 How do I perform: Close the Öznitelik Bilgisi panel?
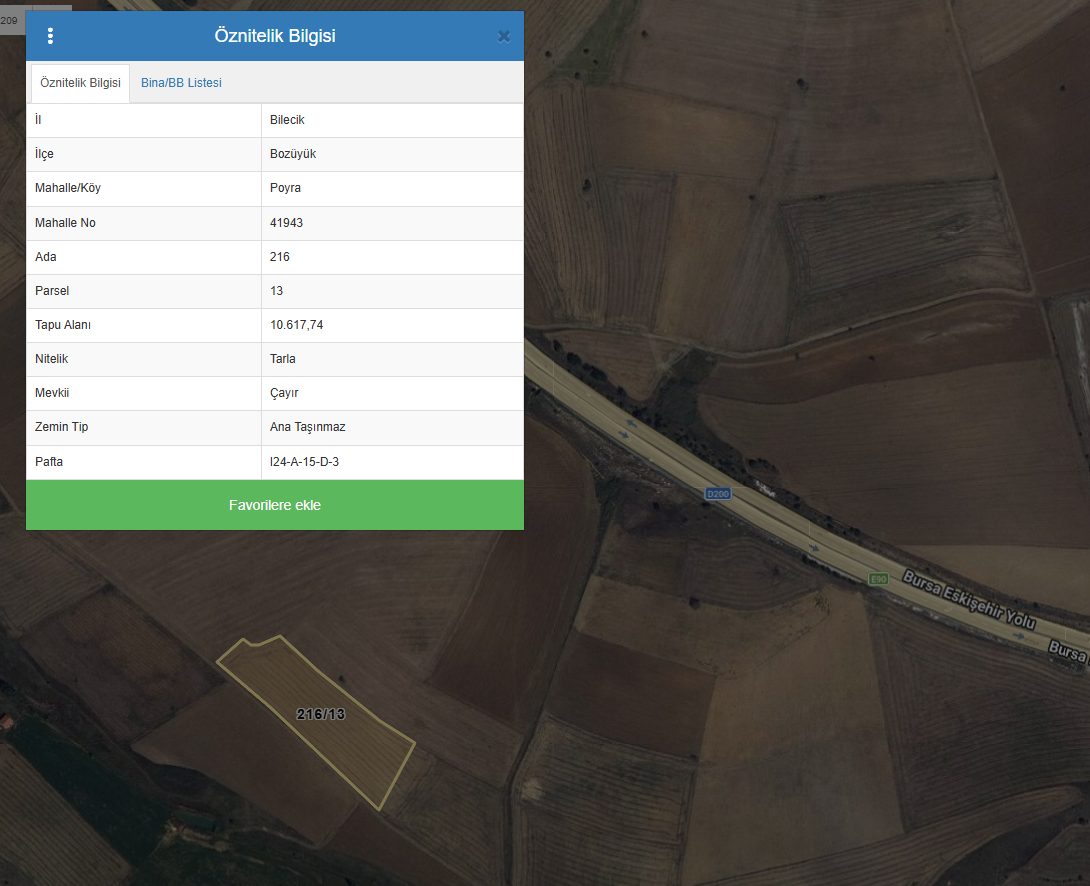click(504, 36)
